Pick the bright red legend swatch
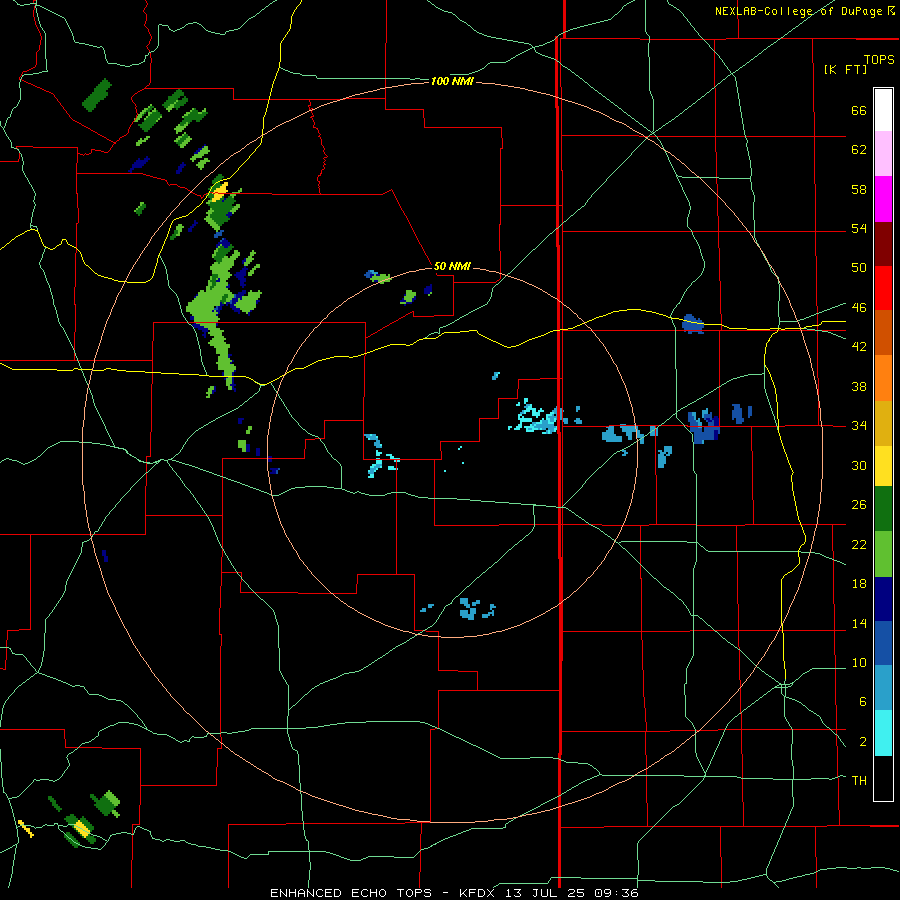 883,288
